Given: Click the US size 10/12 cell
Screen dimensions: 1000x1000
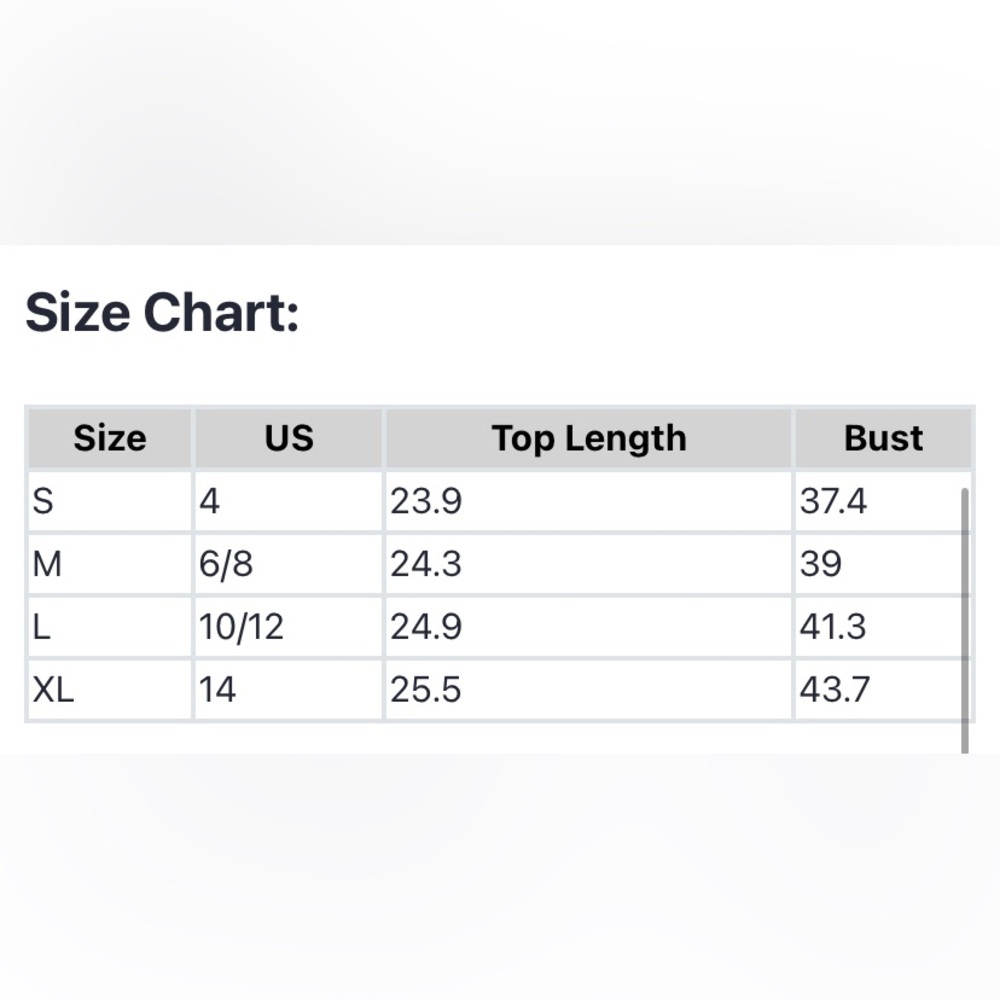Looking at the screenshot, I should click(x=289, y=626).
